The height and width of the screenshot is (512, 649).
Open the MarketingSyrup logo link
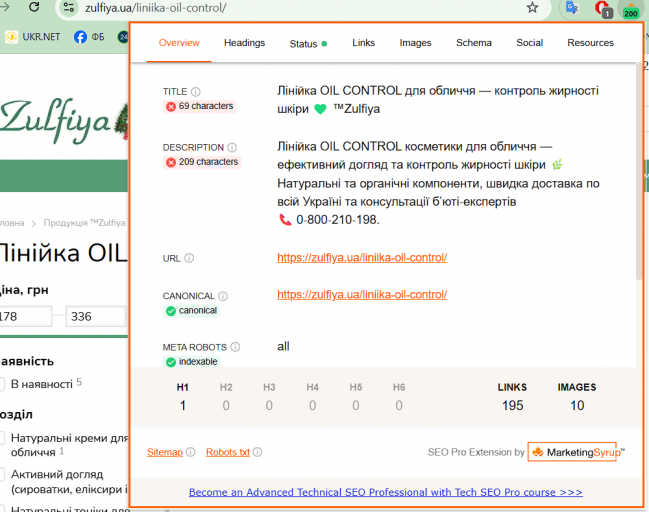(576, 452)
